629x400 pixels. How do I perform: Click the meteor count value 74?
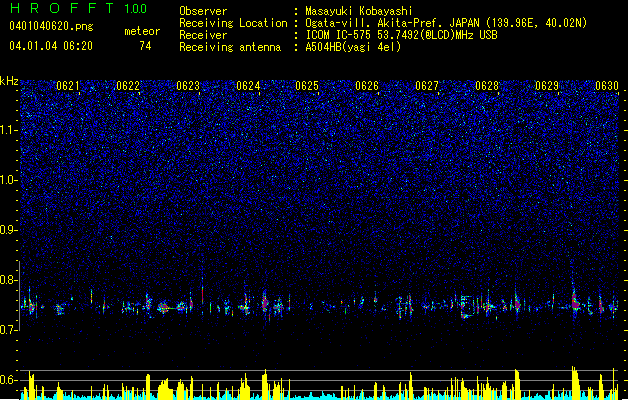coord(145,46)
